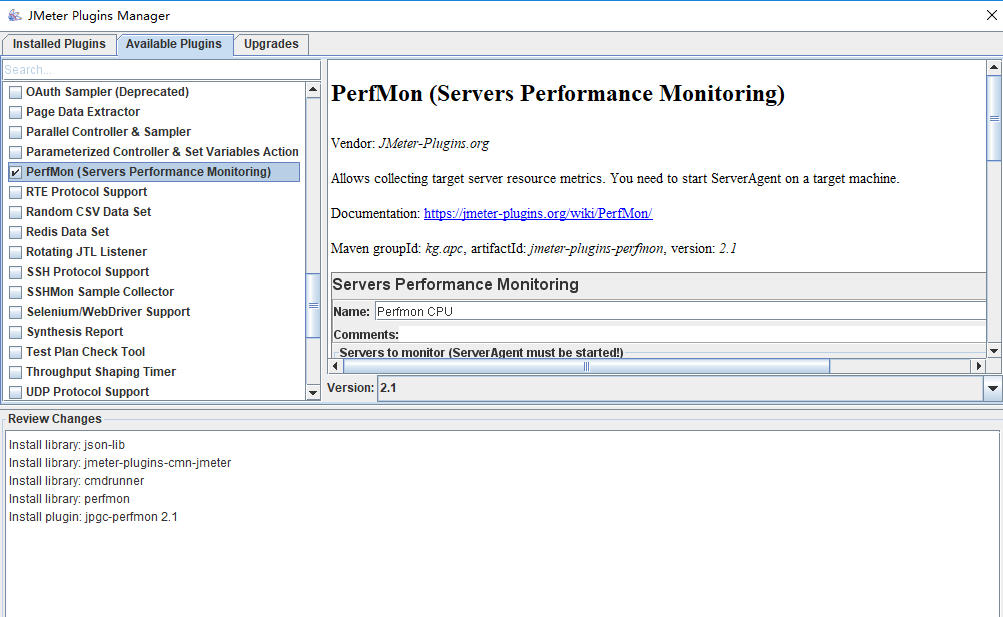
Task: Click the PerfMon description heading
Action: 557,93
